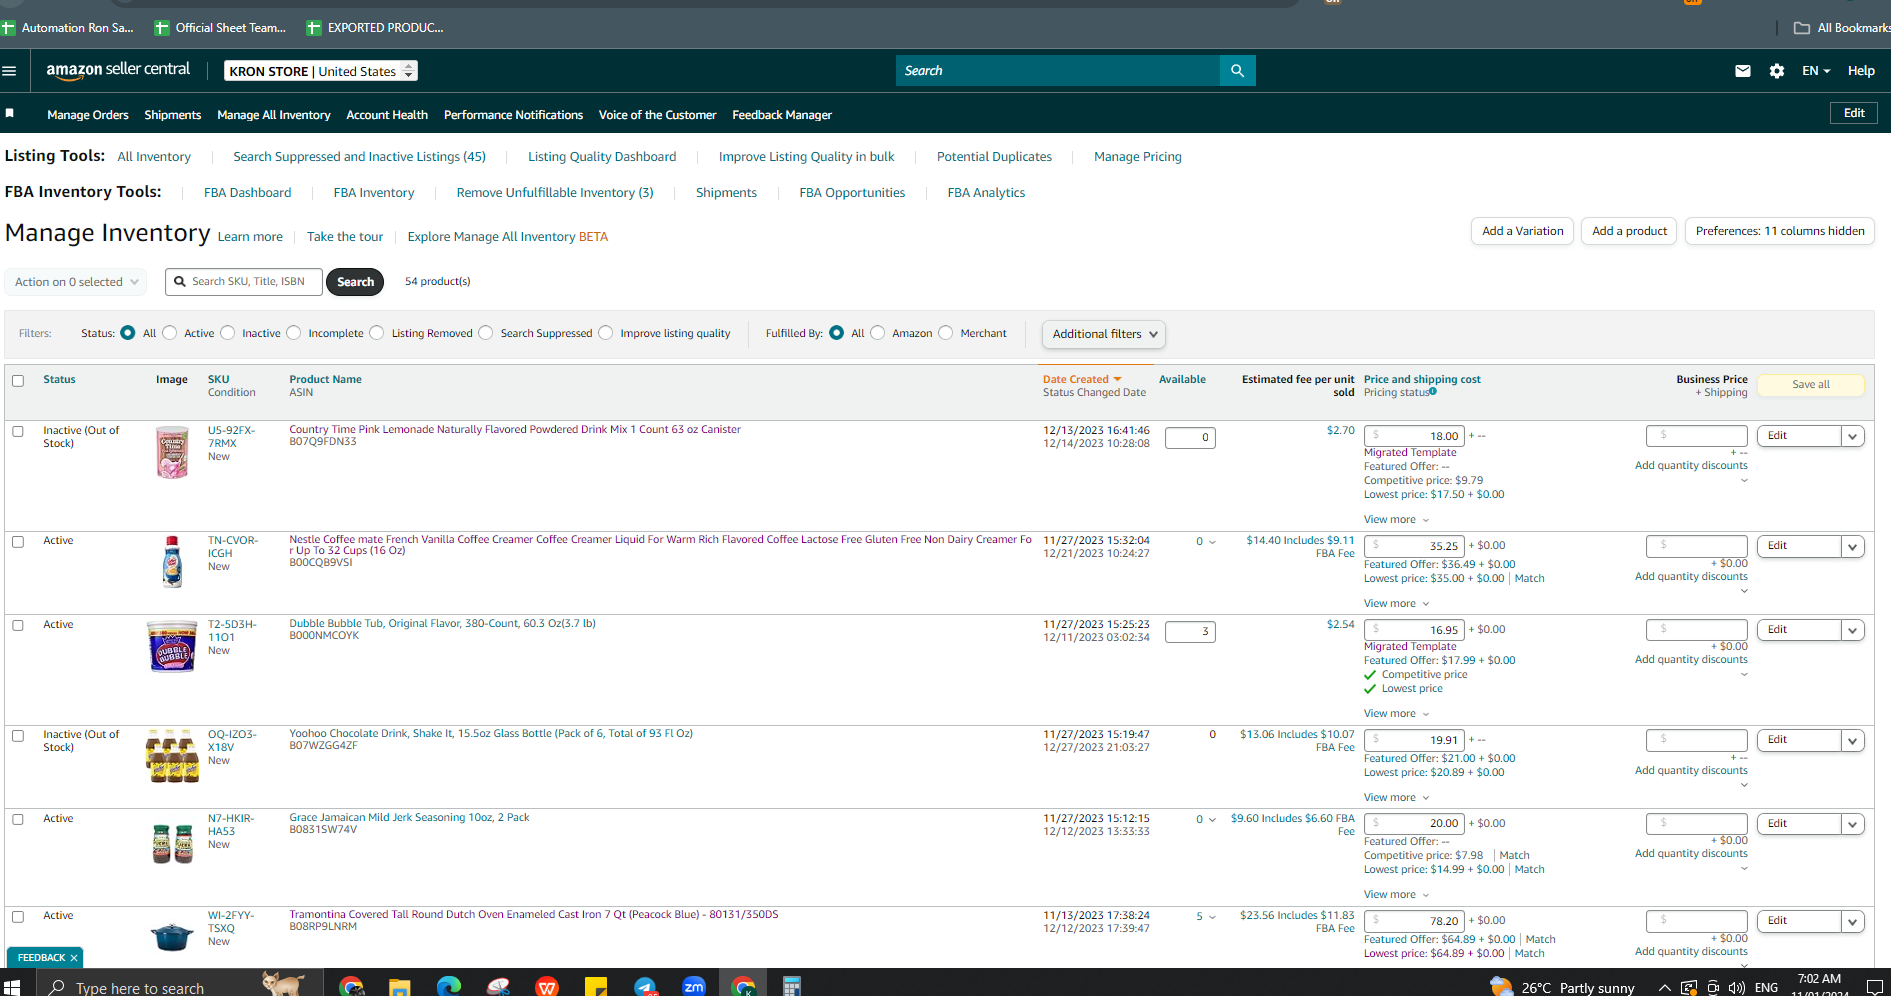This screenshot has width=1891, height=996.
Task: Click the search magnifier button in header
Action: click(1237, 71)
